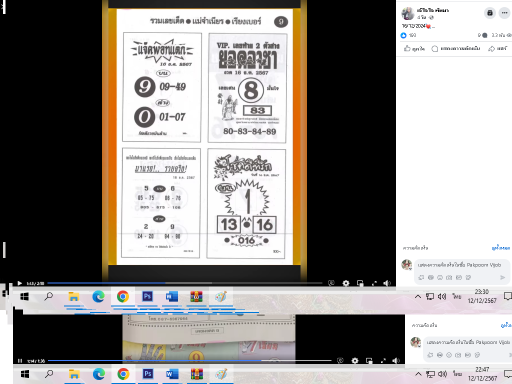View the blue like reactions count

coord(408,35)
